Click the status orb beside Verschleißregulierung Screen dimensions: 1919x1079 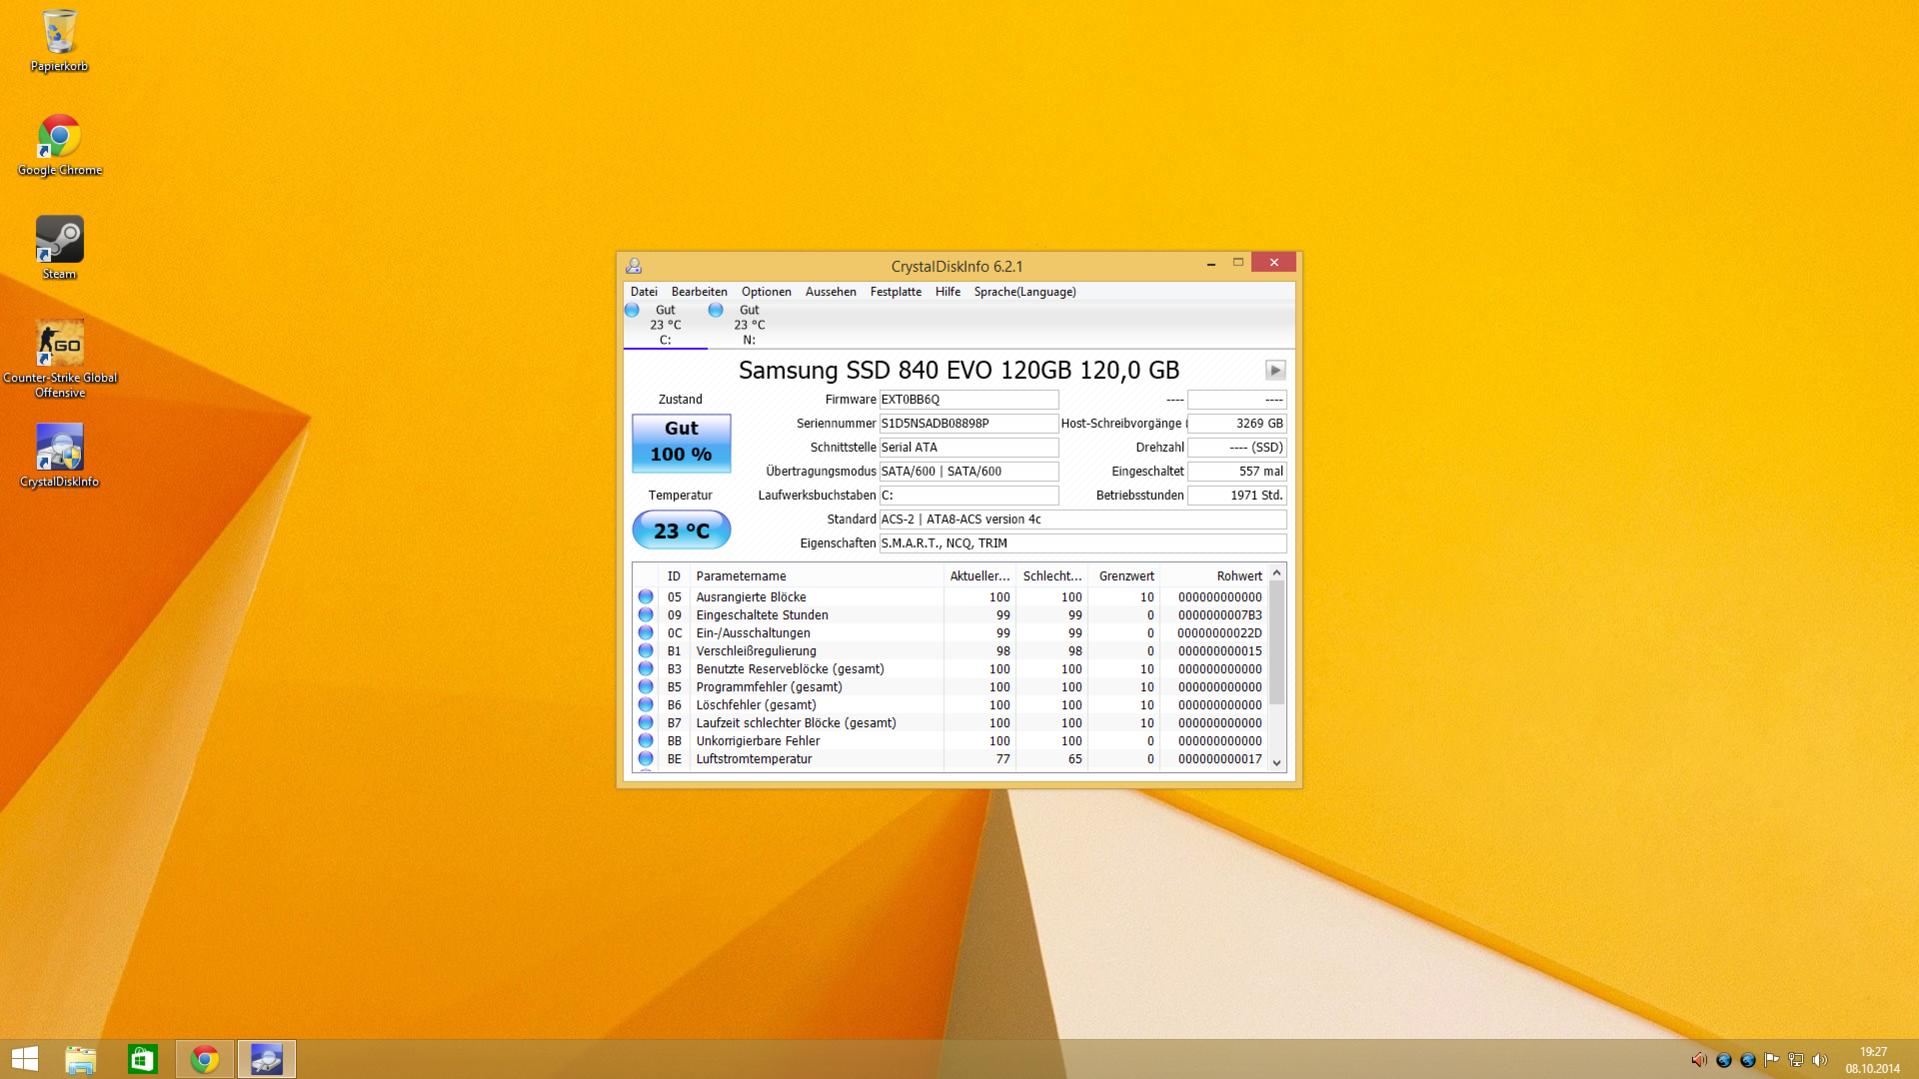coord(646,651)
